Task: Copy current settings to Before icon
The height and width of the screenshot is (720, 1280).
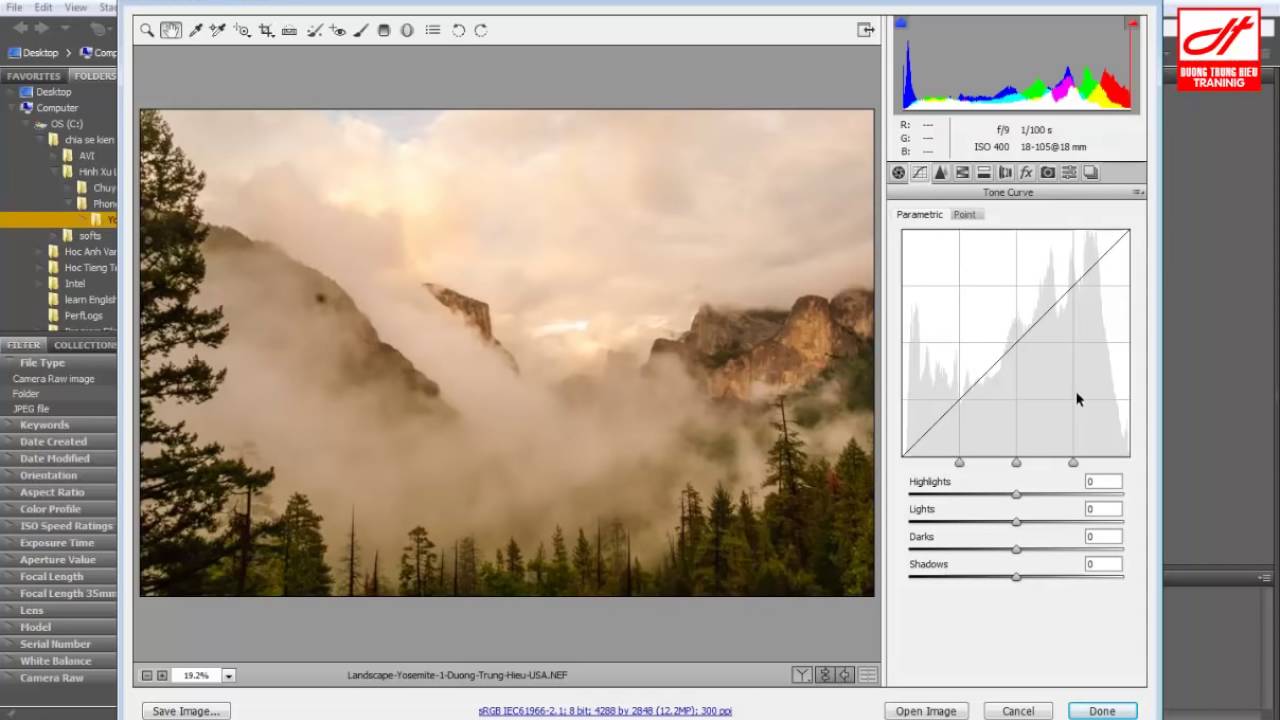Action: 845,675
